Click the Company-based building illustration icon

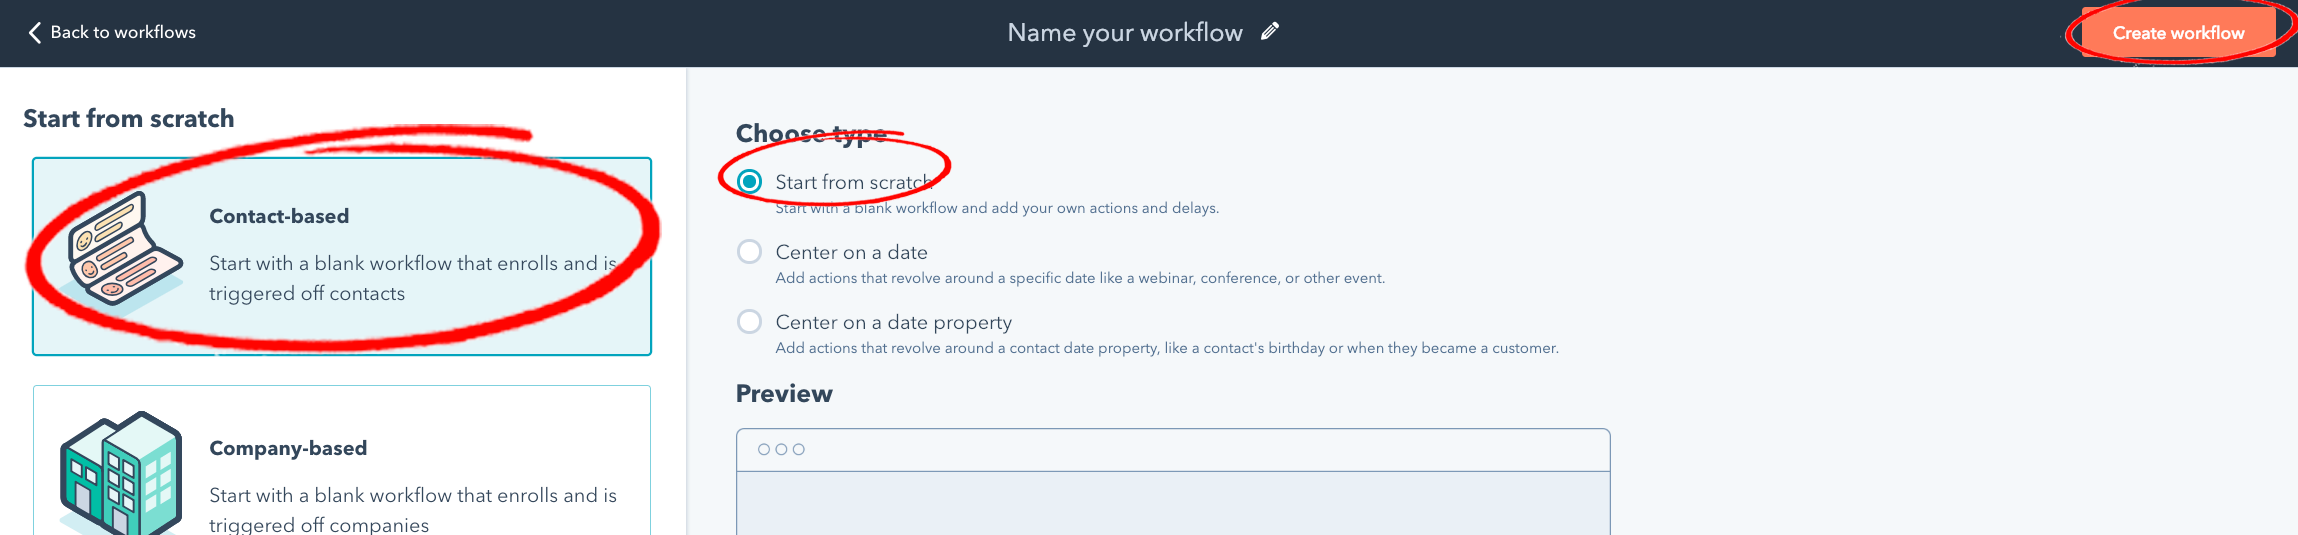tap(121, 473)
